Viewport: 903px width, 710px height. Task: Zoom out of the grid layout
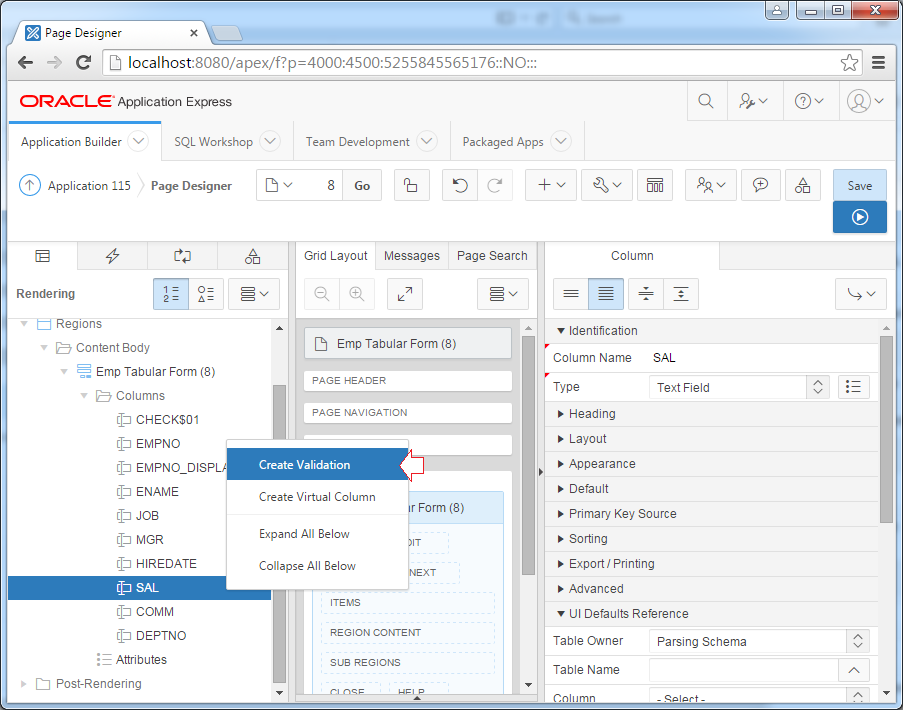[x=322, y=294]
